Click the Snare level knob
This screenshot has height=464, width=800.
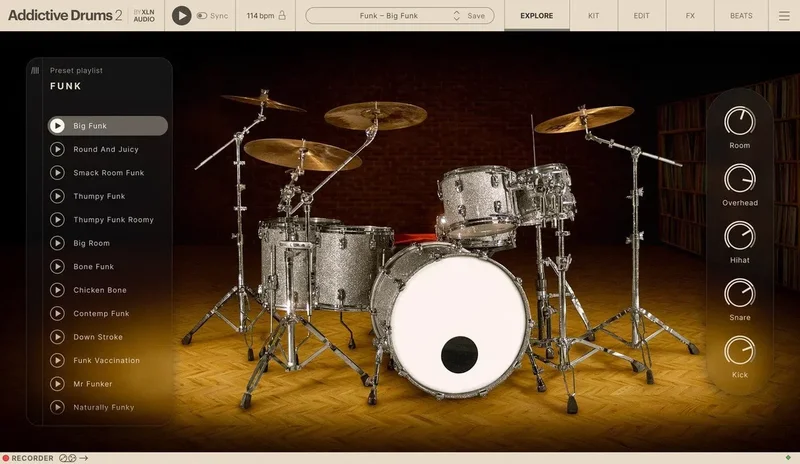click(739, 293)
